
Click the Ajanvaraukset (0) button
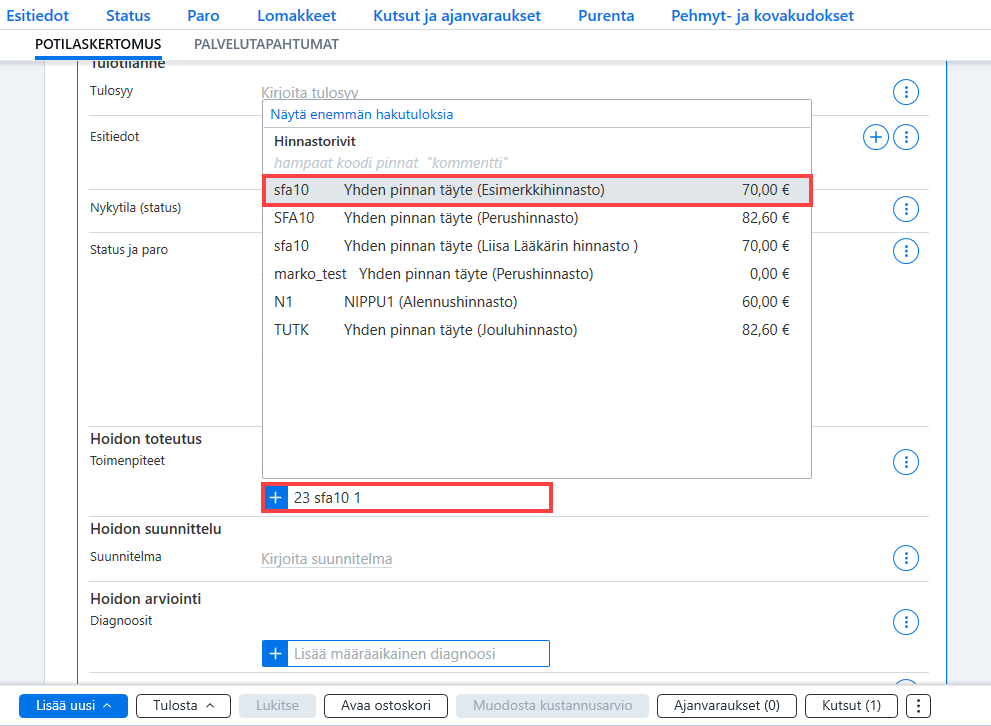[727, 706]
